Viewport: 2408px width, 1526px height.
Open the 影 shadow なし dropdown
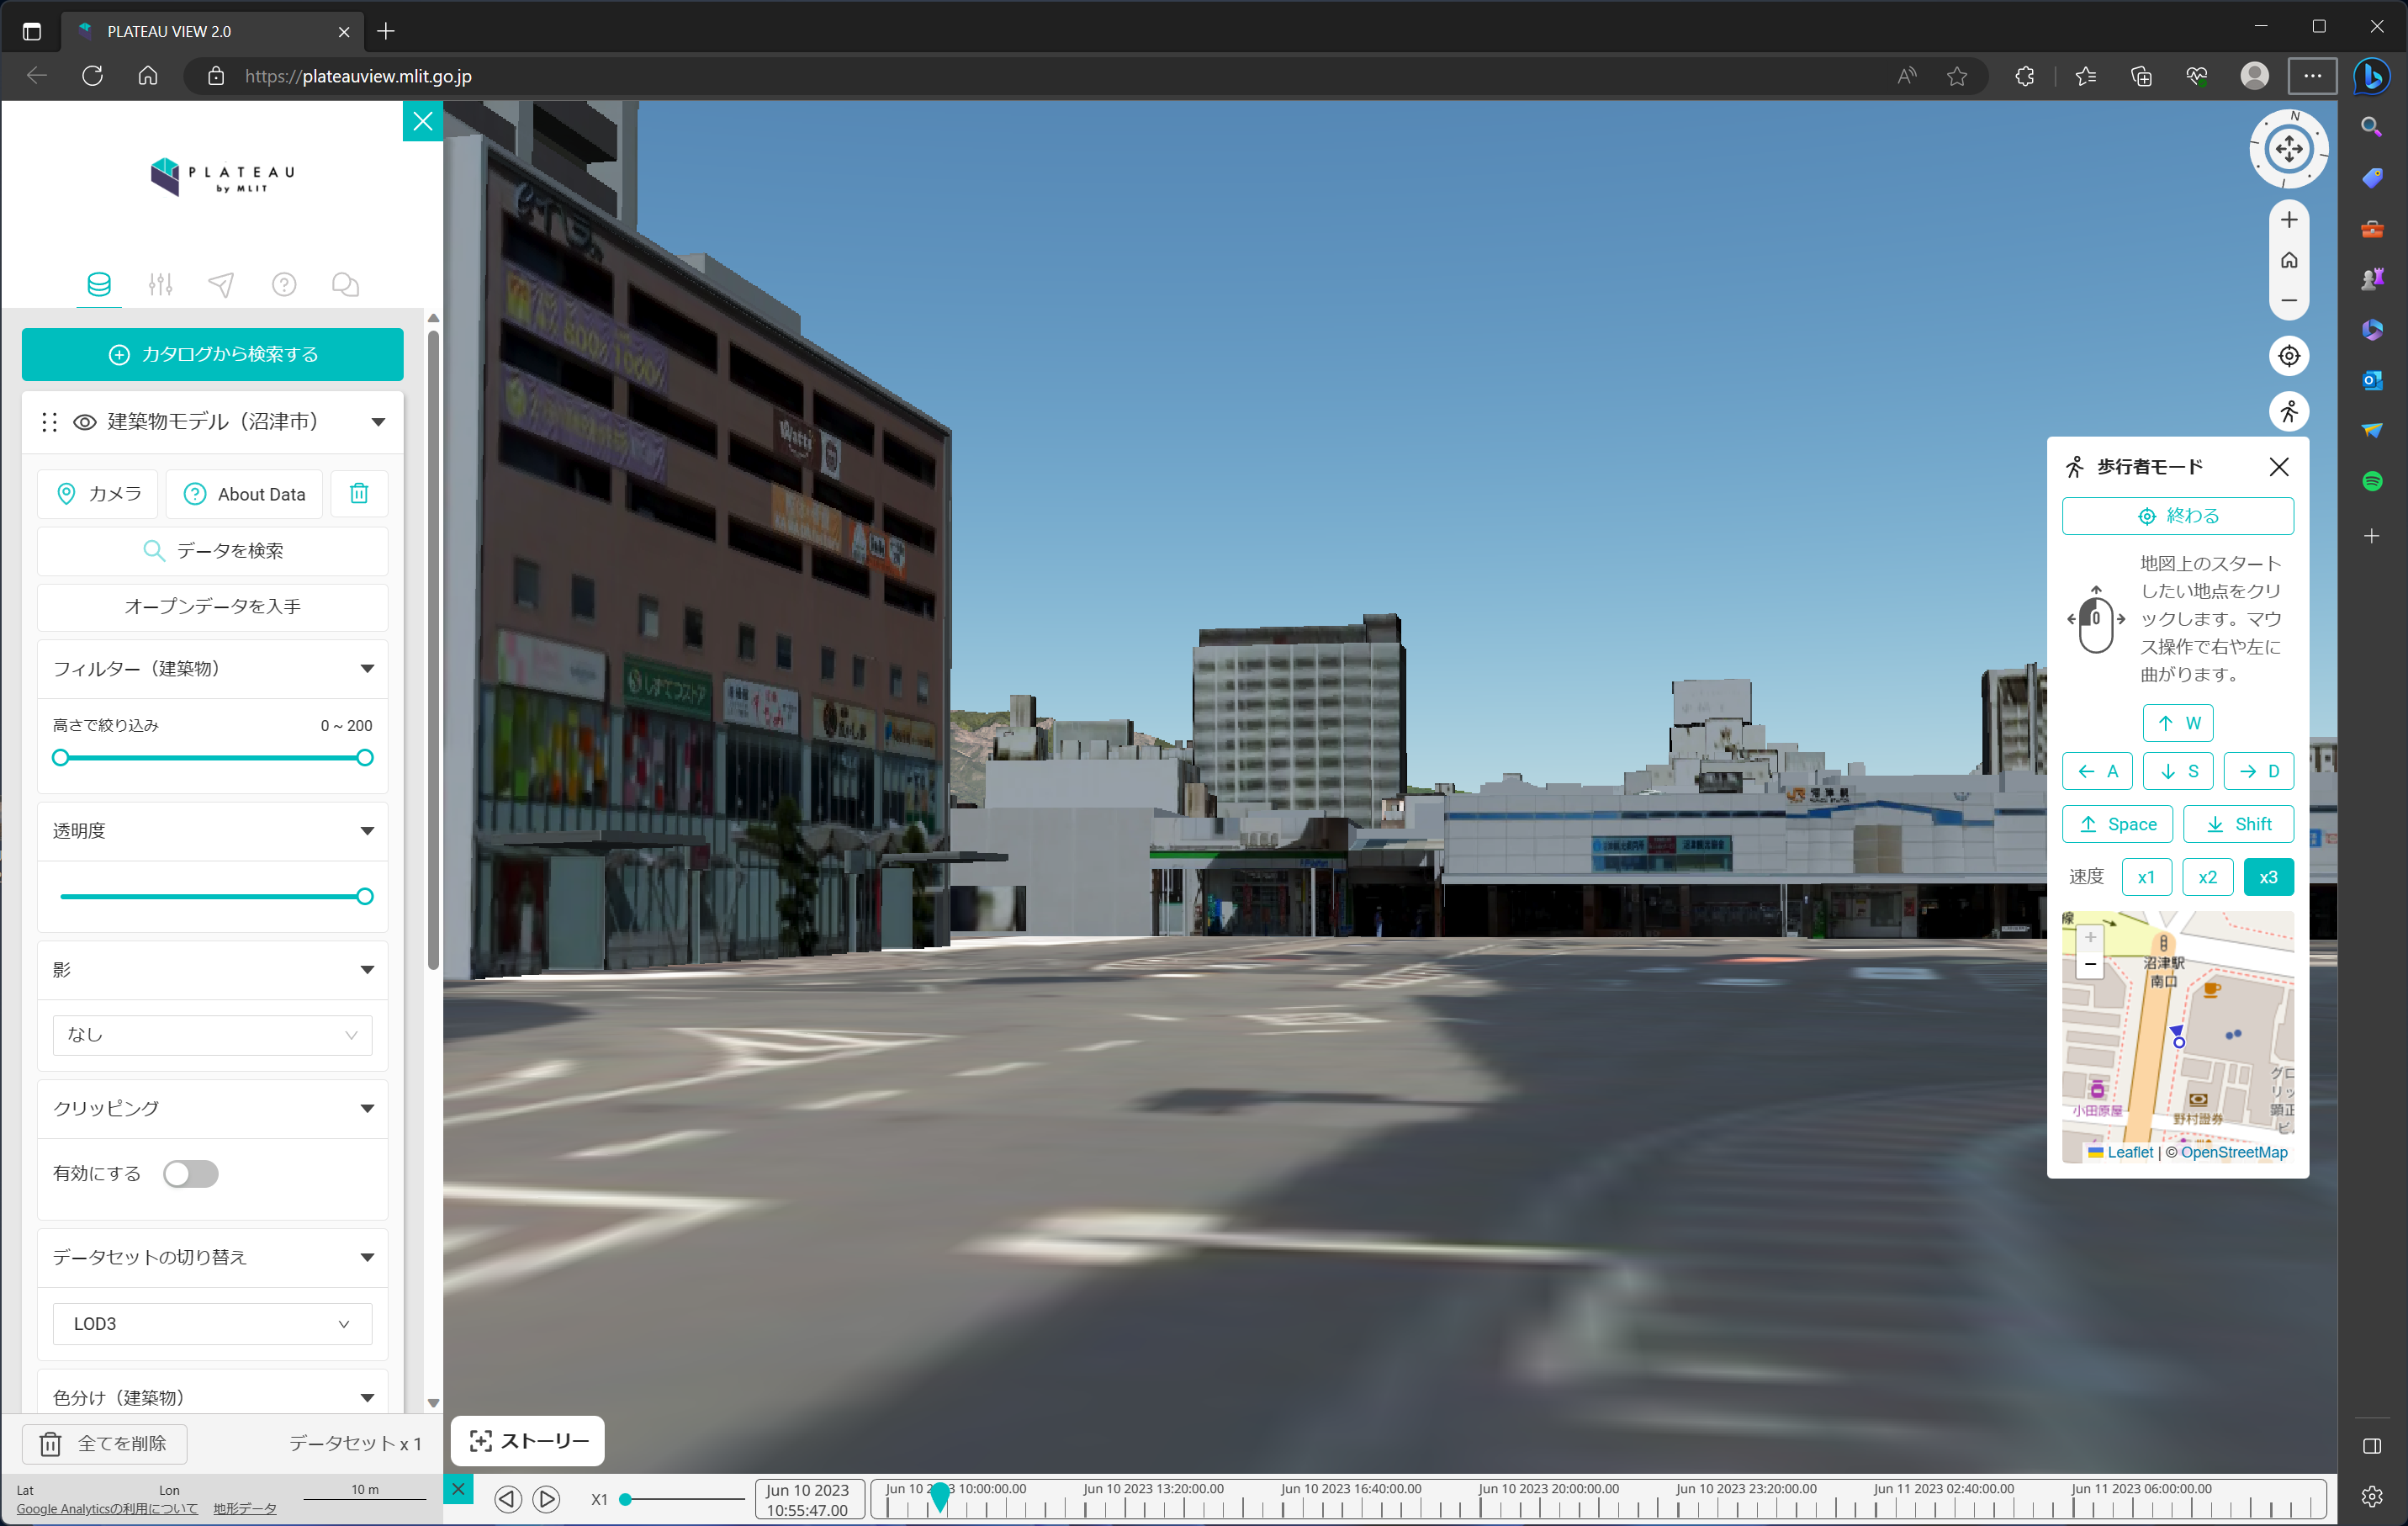212,1035
